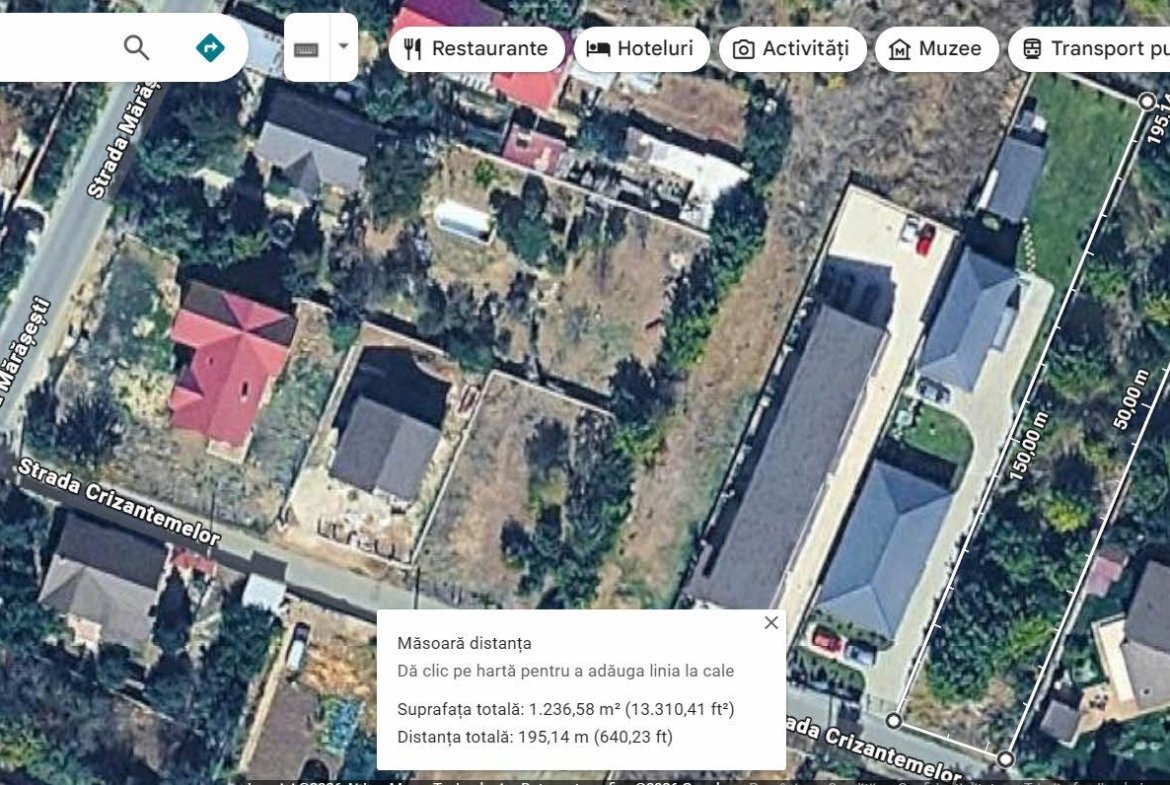Open the Transport public chip
Image resolution: width=1170 pixels, height=785 pixels.
point(1089,49)
